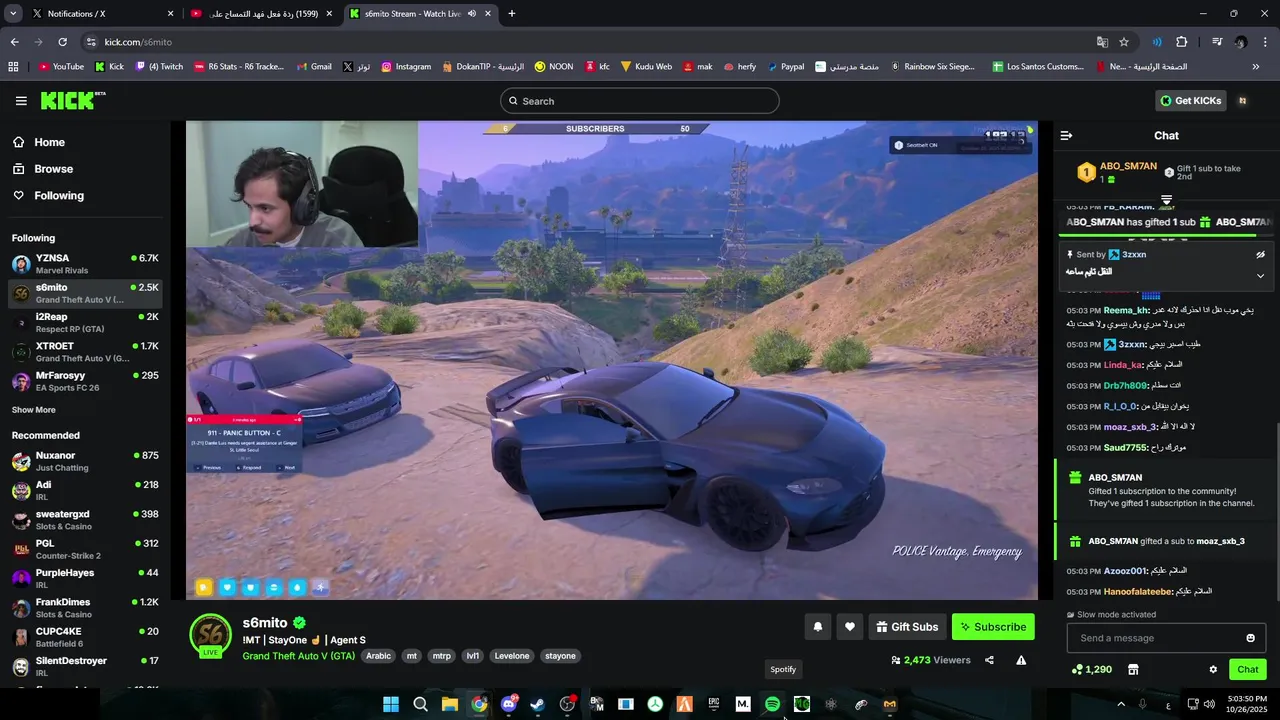Reload the page
The height and width of the screenshot is (720, 1280).
tap(62, 42)
